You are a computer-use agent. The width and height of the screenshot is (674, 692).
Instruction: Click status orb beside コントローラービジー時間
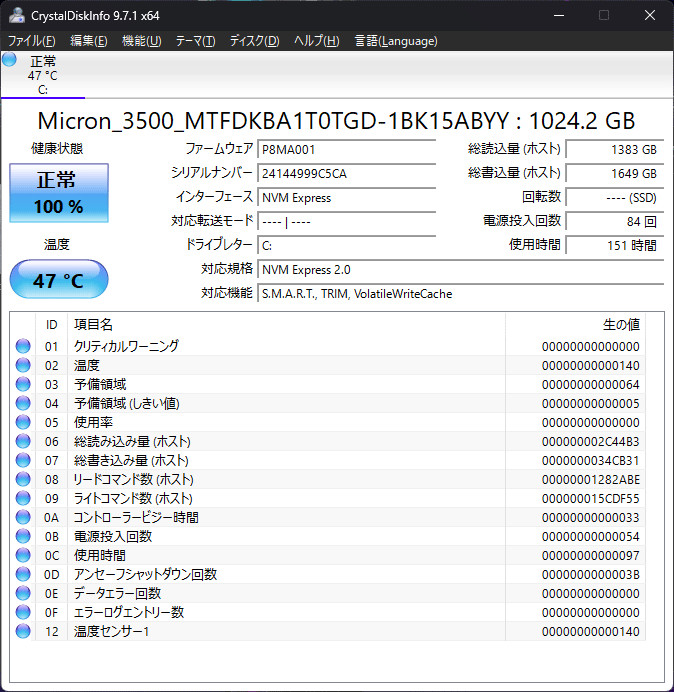coord(23,517)
